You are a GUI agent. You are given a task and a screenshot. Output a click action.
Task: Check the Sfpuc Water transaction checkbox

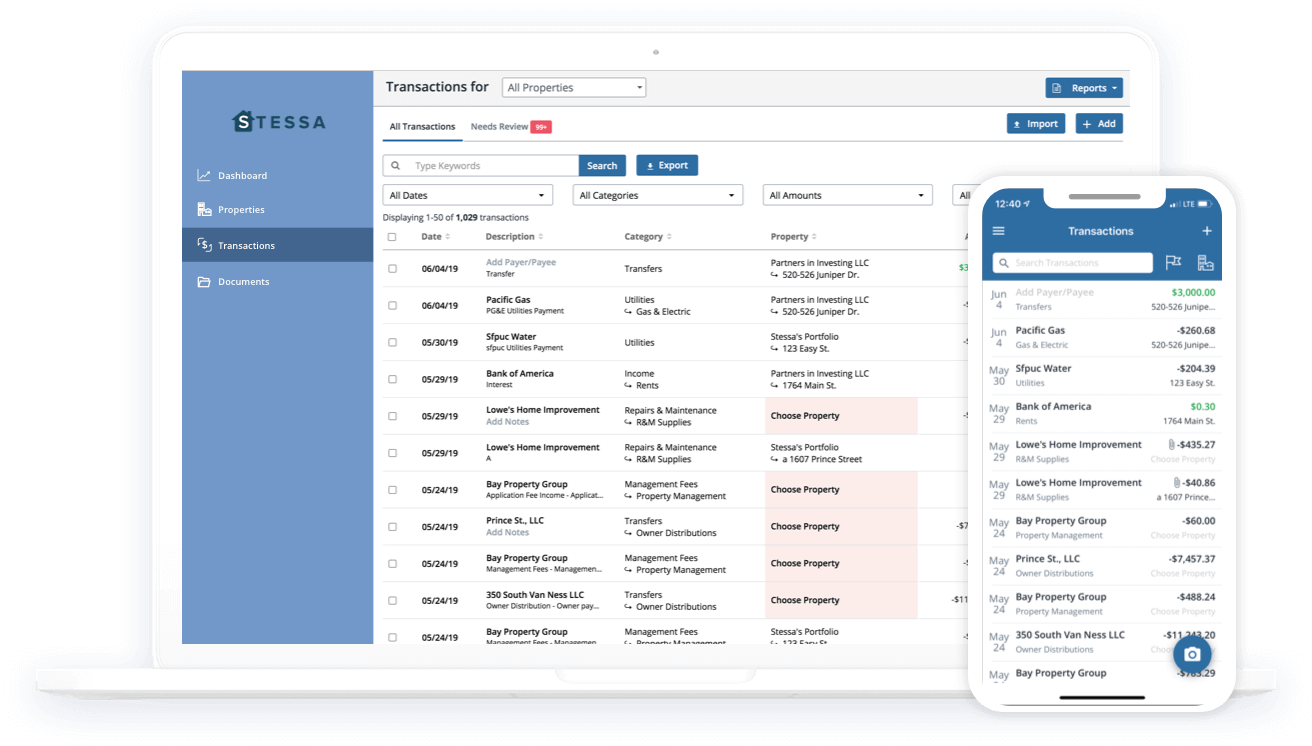coord(392,342)
